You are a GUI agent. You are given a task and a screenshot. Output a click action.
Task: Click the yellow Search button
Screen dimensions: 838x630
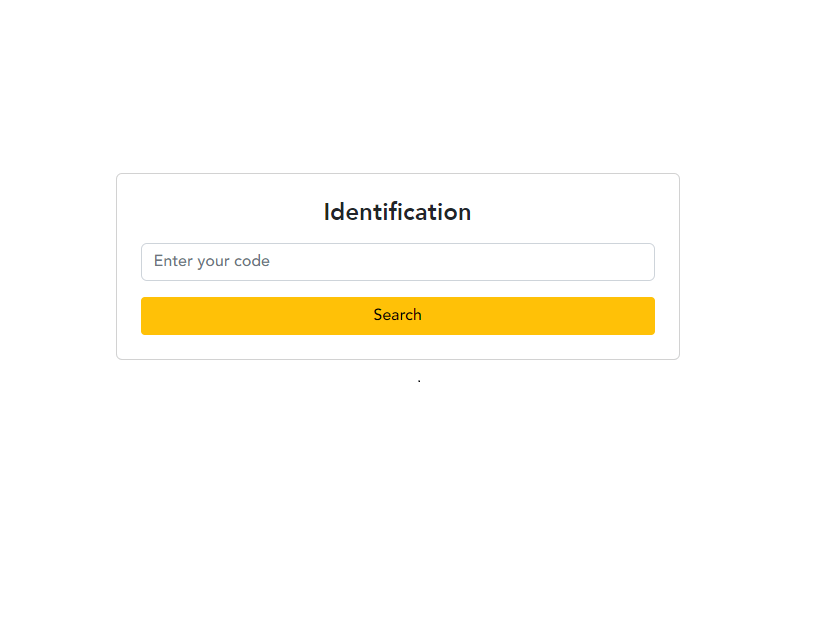pyautogui.click(x=398, y=316)
